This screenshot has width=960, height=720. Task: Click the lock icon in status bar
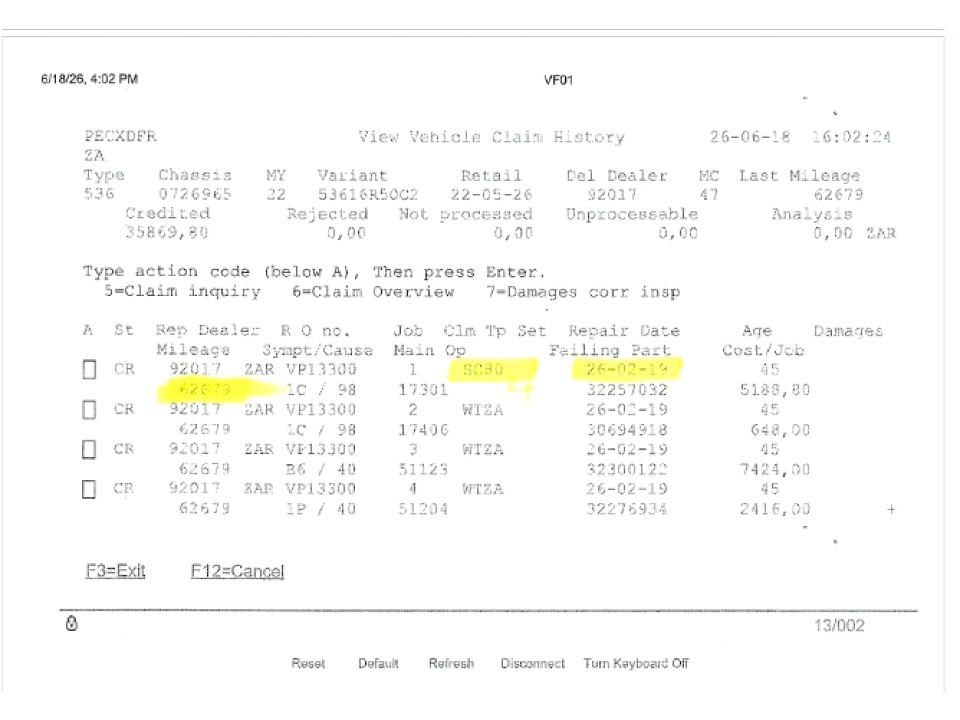pyautogui.click(x=72, y=623)
